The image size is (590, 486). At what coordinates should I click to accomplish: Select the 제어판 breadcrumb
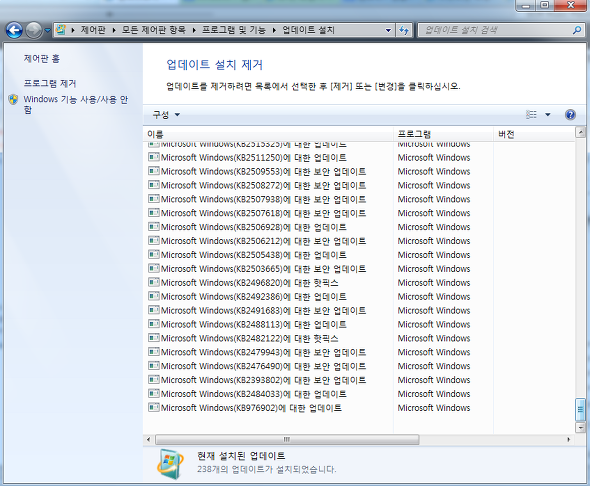pos(93,30)
